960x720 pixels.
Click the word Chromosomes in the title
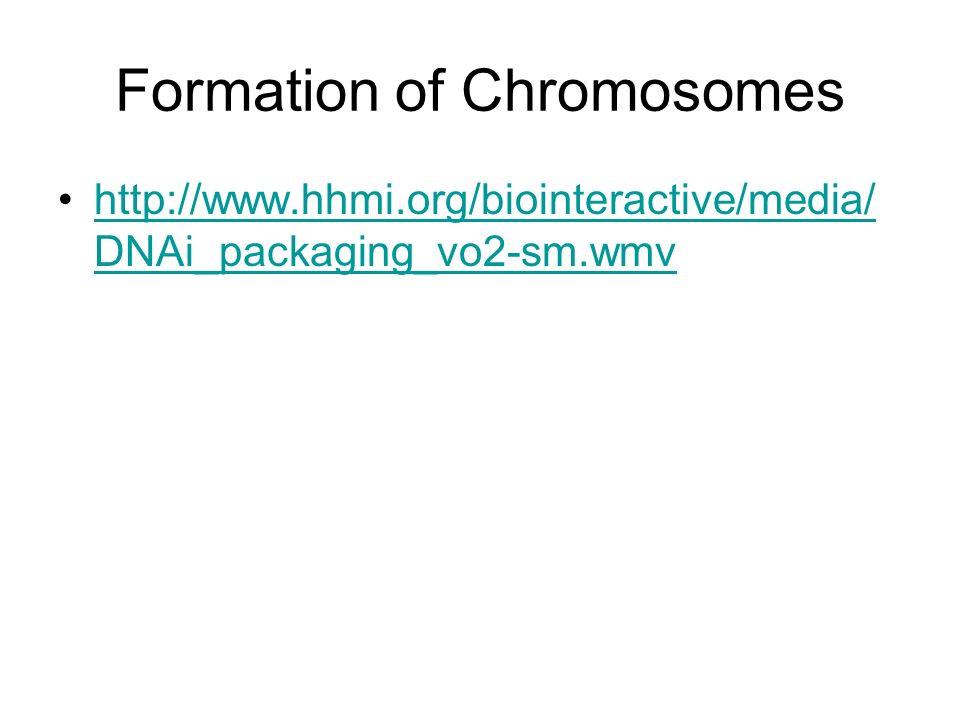[x=653, y=91]
